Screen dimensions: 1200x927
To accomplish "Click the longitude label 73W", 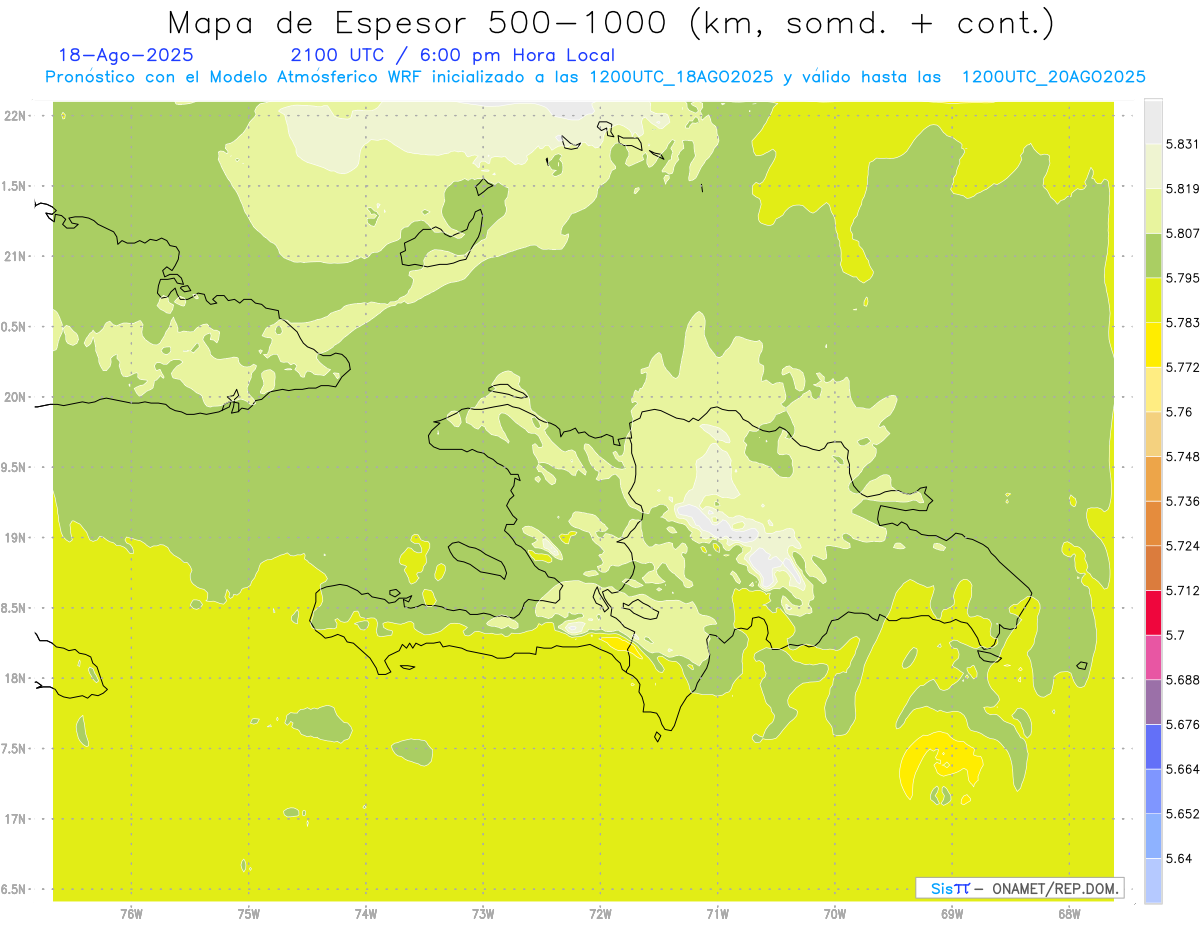I will [483, 913].
